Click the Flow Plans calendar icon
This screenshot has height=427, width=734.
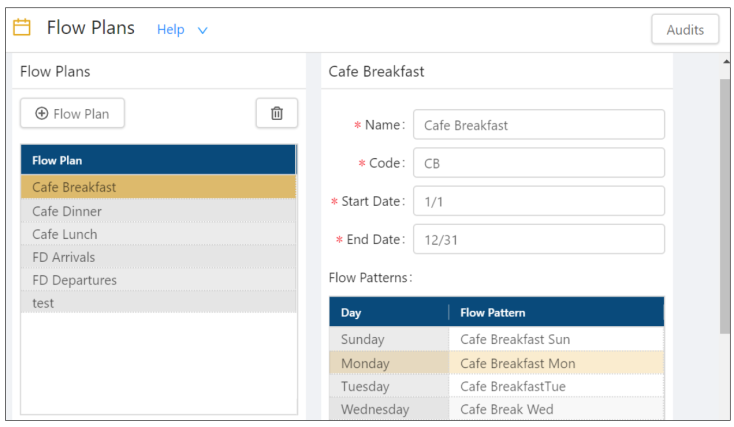point(22,28)
